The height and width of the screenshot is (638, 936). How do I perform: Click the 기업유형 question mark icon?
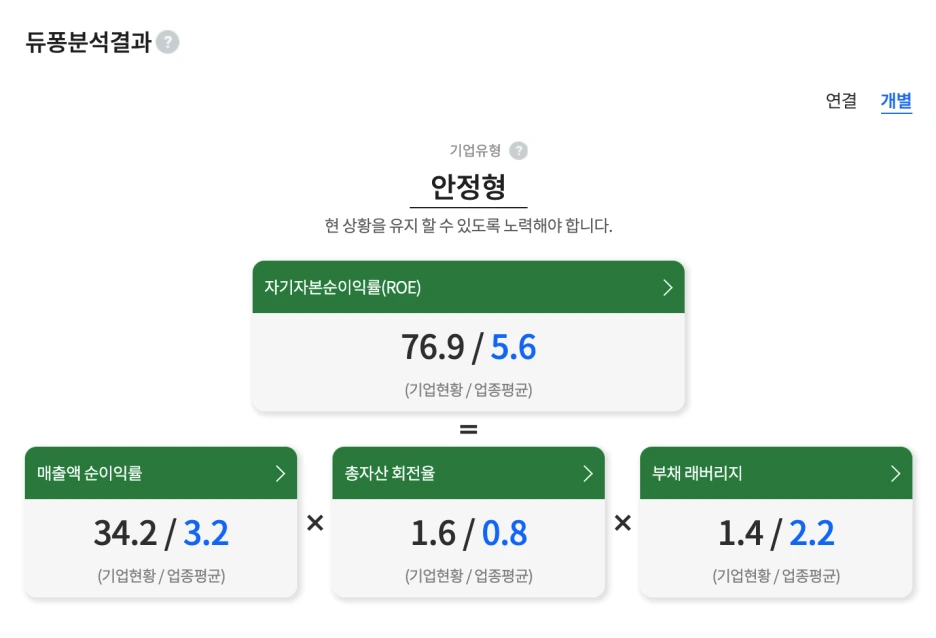tap(520, 149)
